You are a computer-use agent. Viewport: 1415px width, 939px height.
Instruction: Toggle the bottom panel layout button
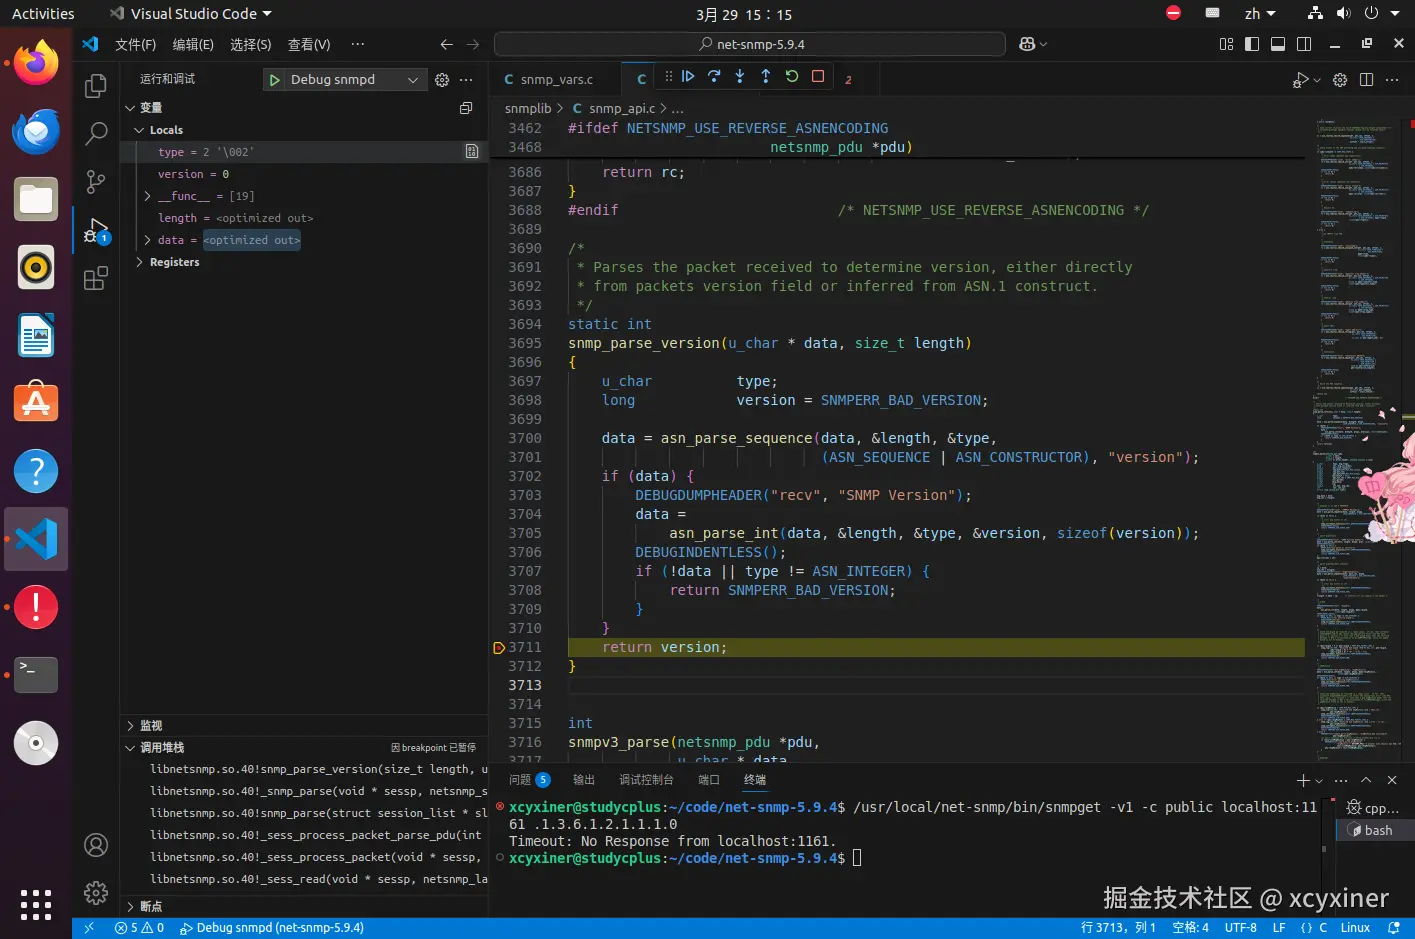pyautogui.click(x=1278, y=44)
